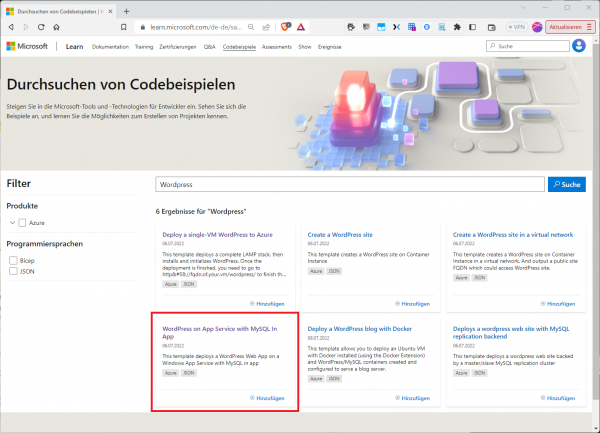
Task: Check the JSON language checkbox
Action: [13, 271]
